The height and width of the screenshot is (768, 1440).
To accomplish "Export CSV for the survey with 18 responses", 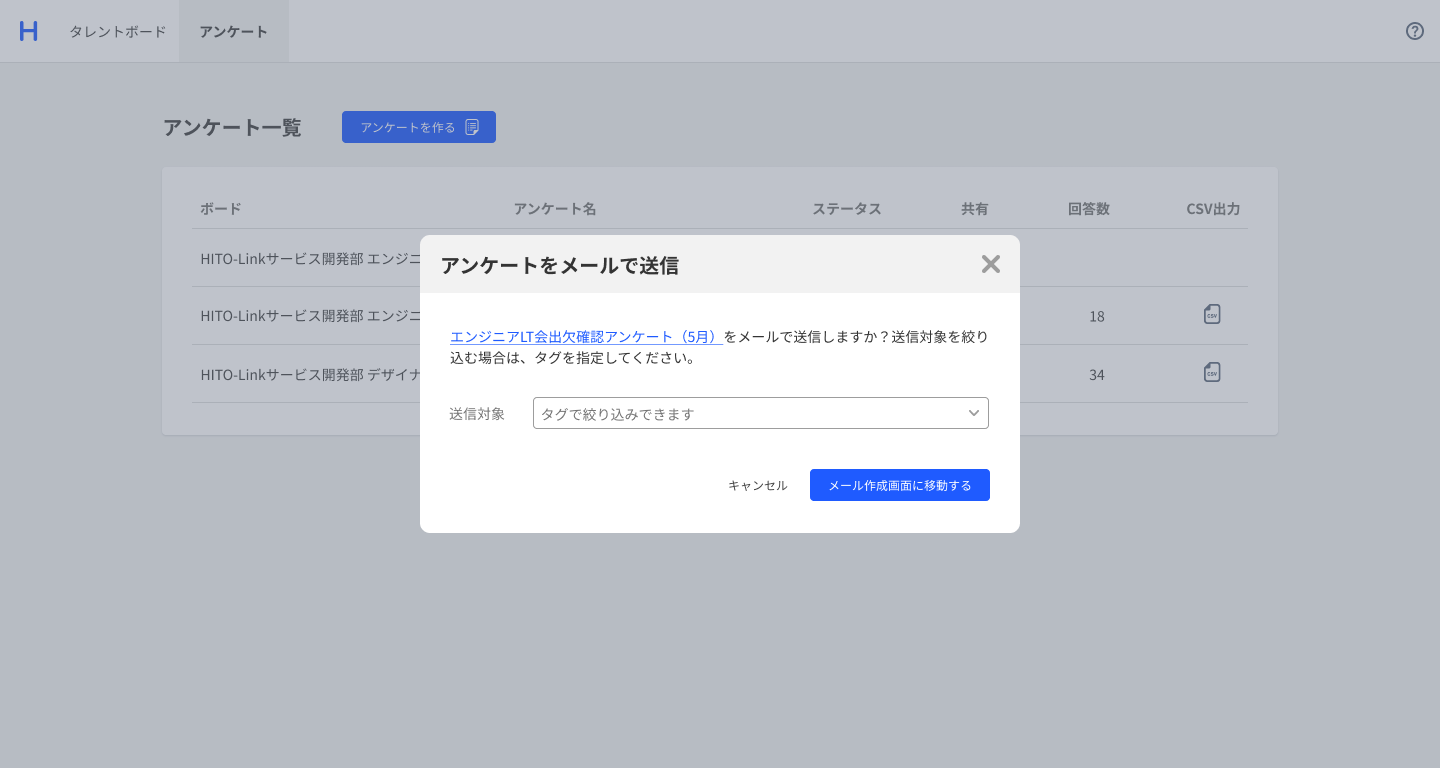I will [x=1212, y=315].
